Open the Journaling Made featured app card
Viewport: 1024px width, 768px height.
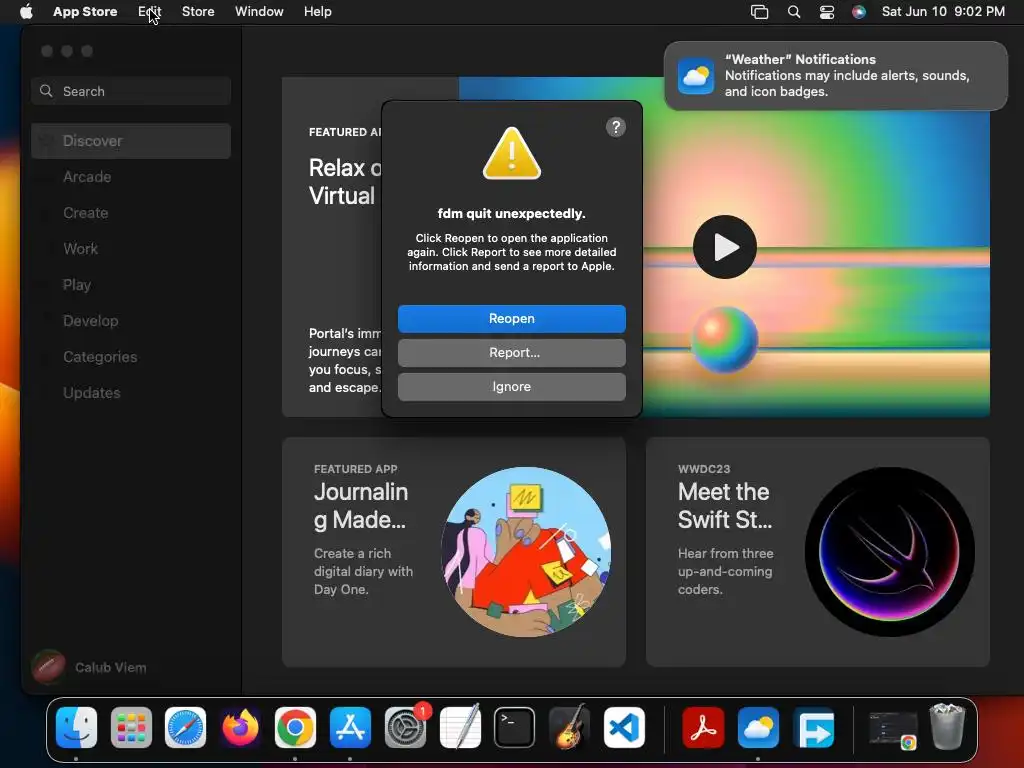(x=454, y=552)
